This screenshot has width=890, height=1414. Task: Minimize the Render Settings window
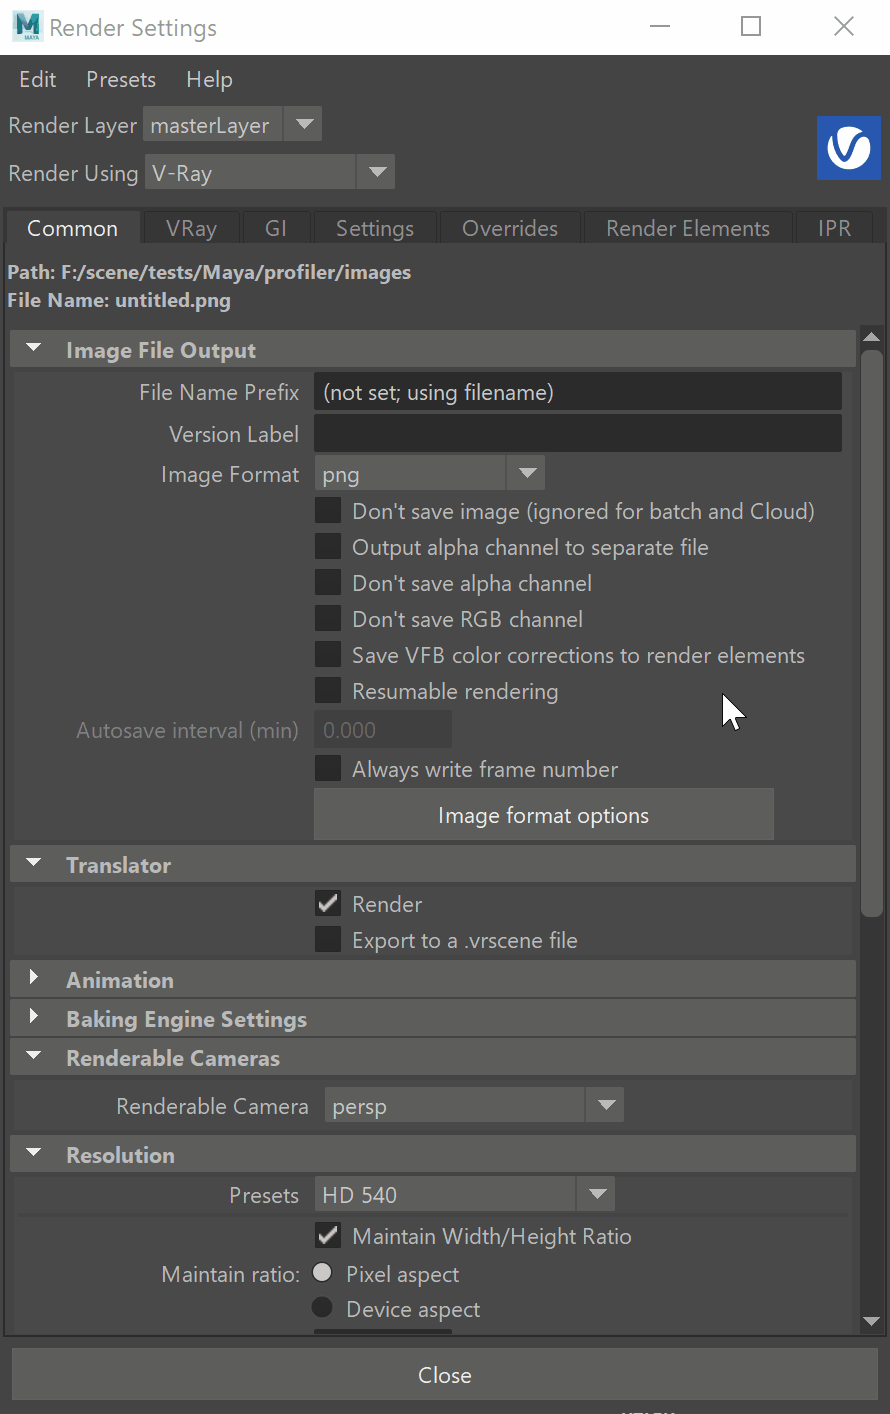pyautogui.click(x=660, y=27)
